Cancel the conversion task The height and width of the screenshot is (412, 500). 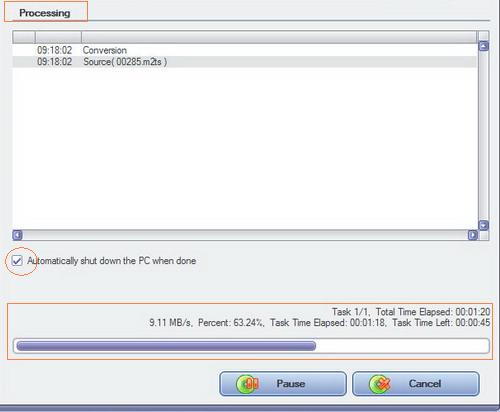(416, 384)
